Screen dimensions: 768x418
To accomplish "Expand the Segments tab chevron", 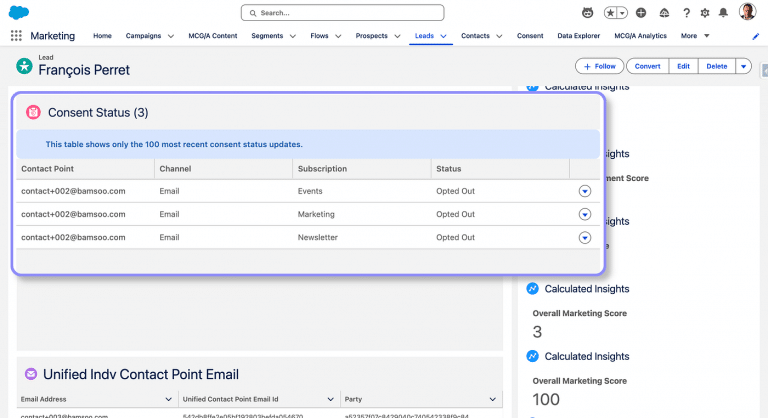I will click(293, 36).
